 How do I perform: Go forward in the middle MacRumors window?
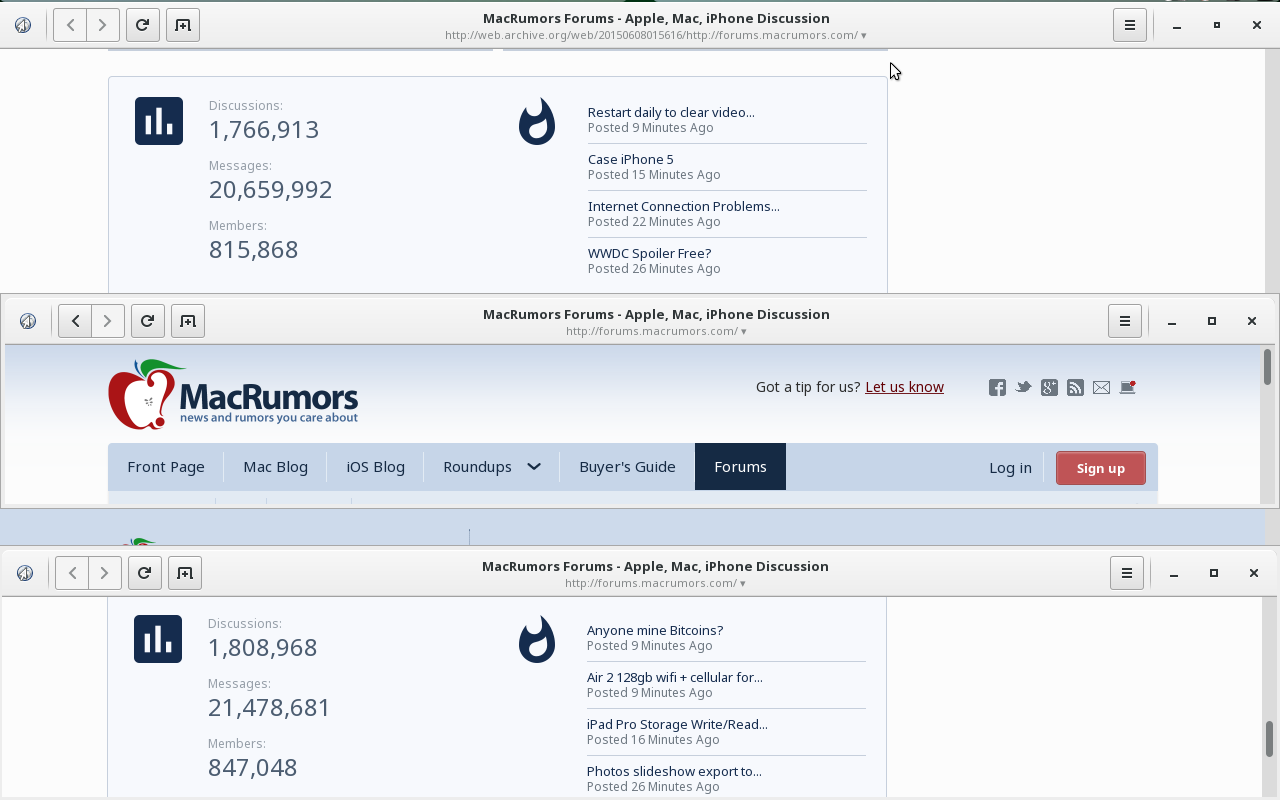107,321
